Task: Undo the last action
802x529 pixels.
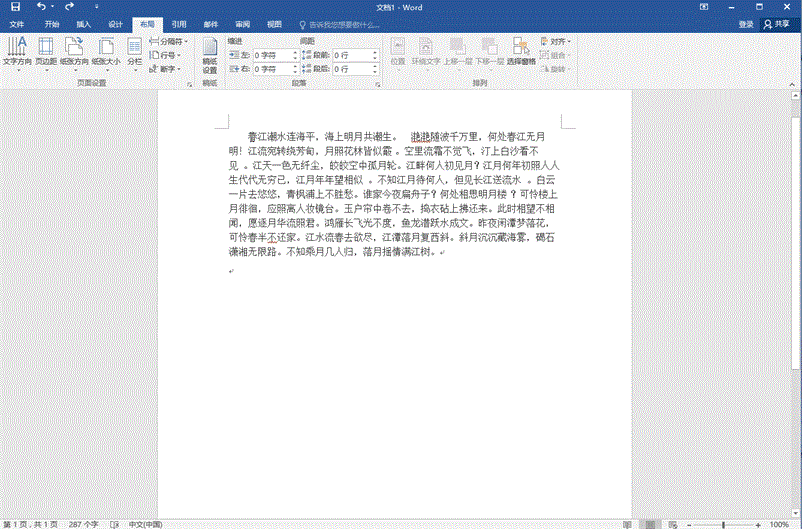Action: pyautogui.click(x=40, y=7)
